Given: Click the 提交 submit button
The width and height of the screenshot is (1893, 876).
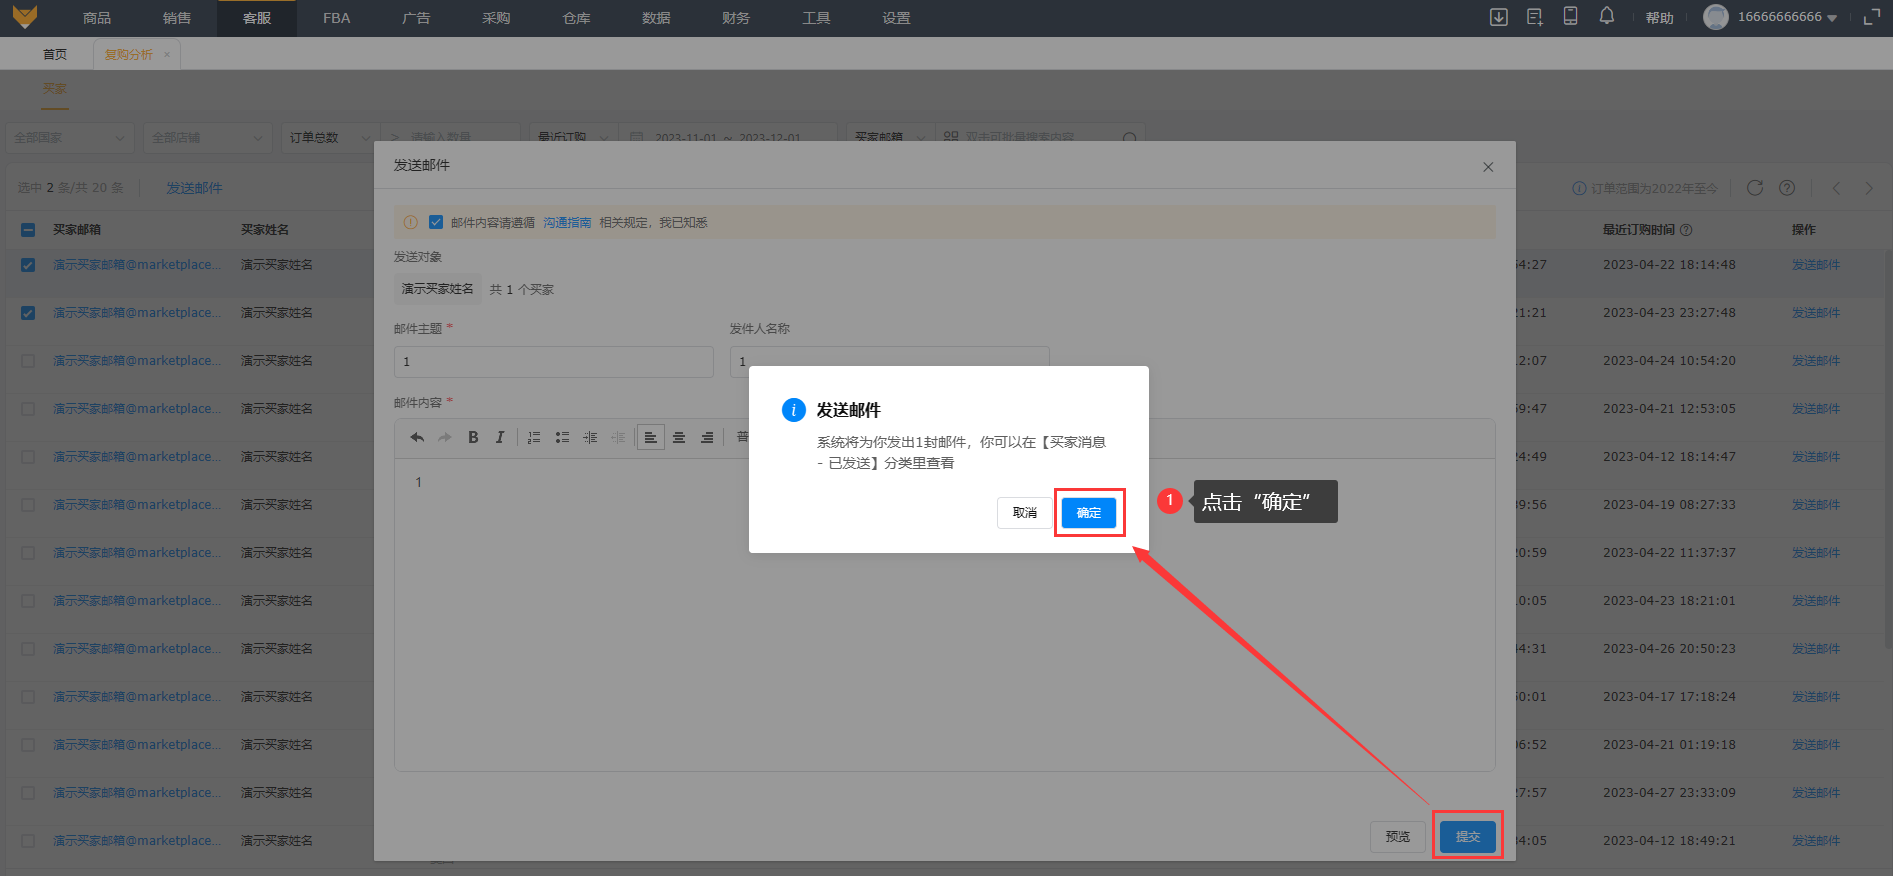Looking at the screenshot, I should (1468, 836).
